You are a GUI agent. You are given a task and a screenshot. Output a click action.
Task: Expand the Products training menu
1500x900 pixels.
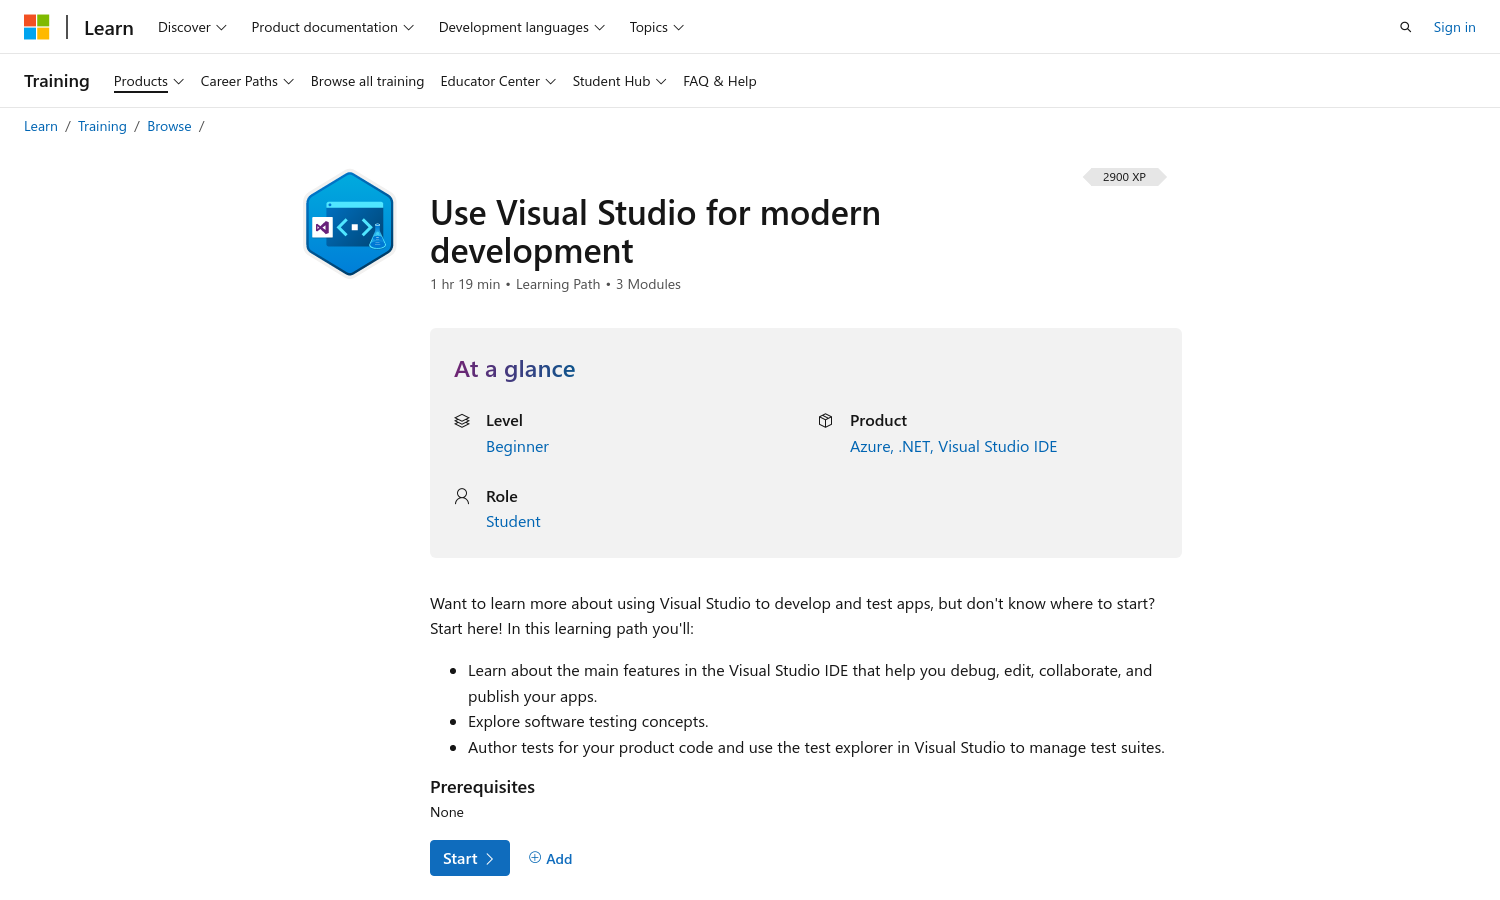(148, 81)
